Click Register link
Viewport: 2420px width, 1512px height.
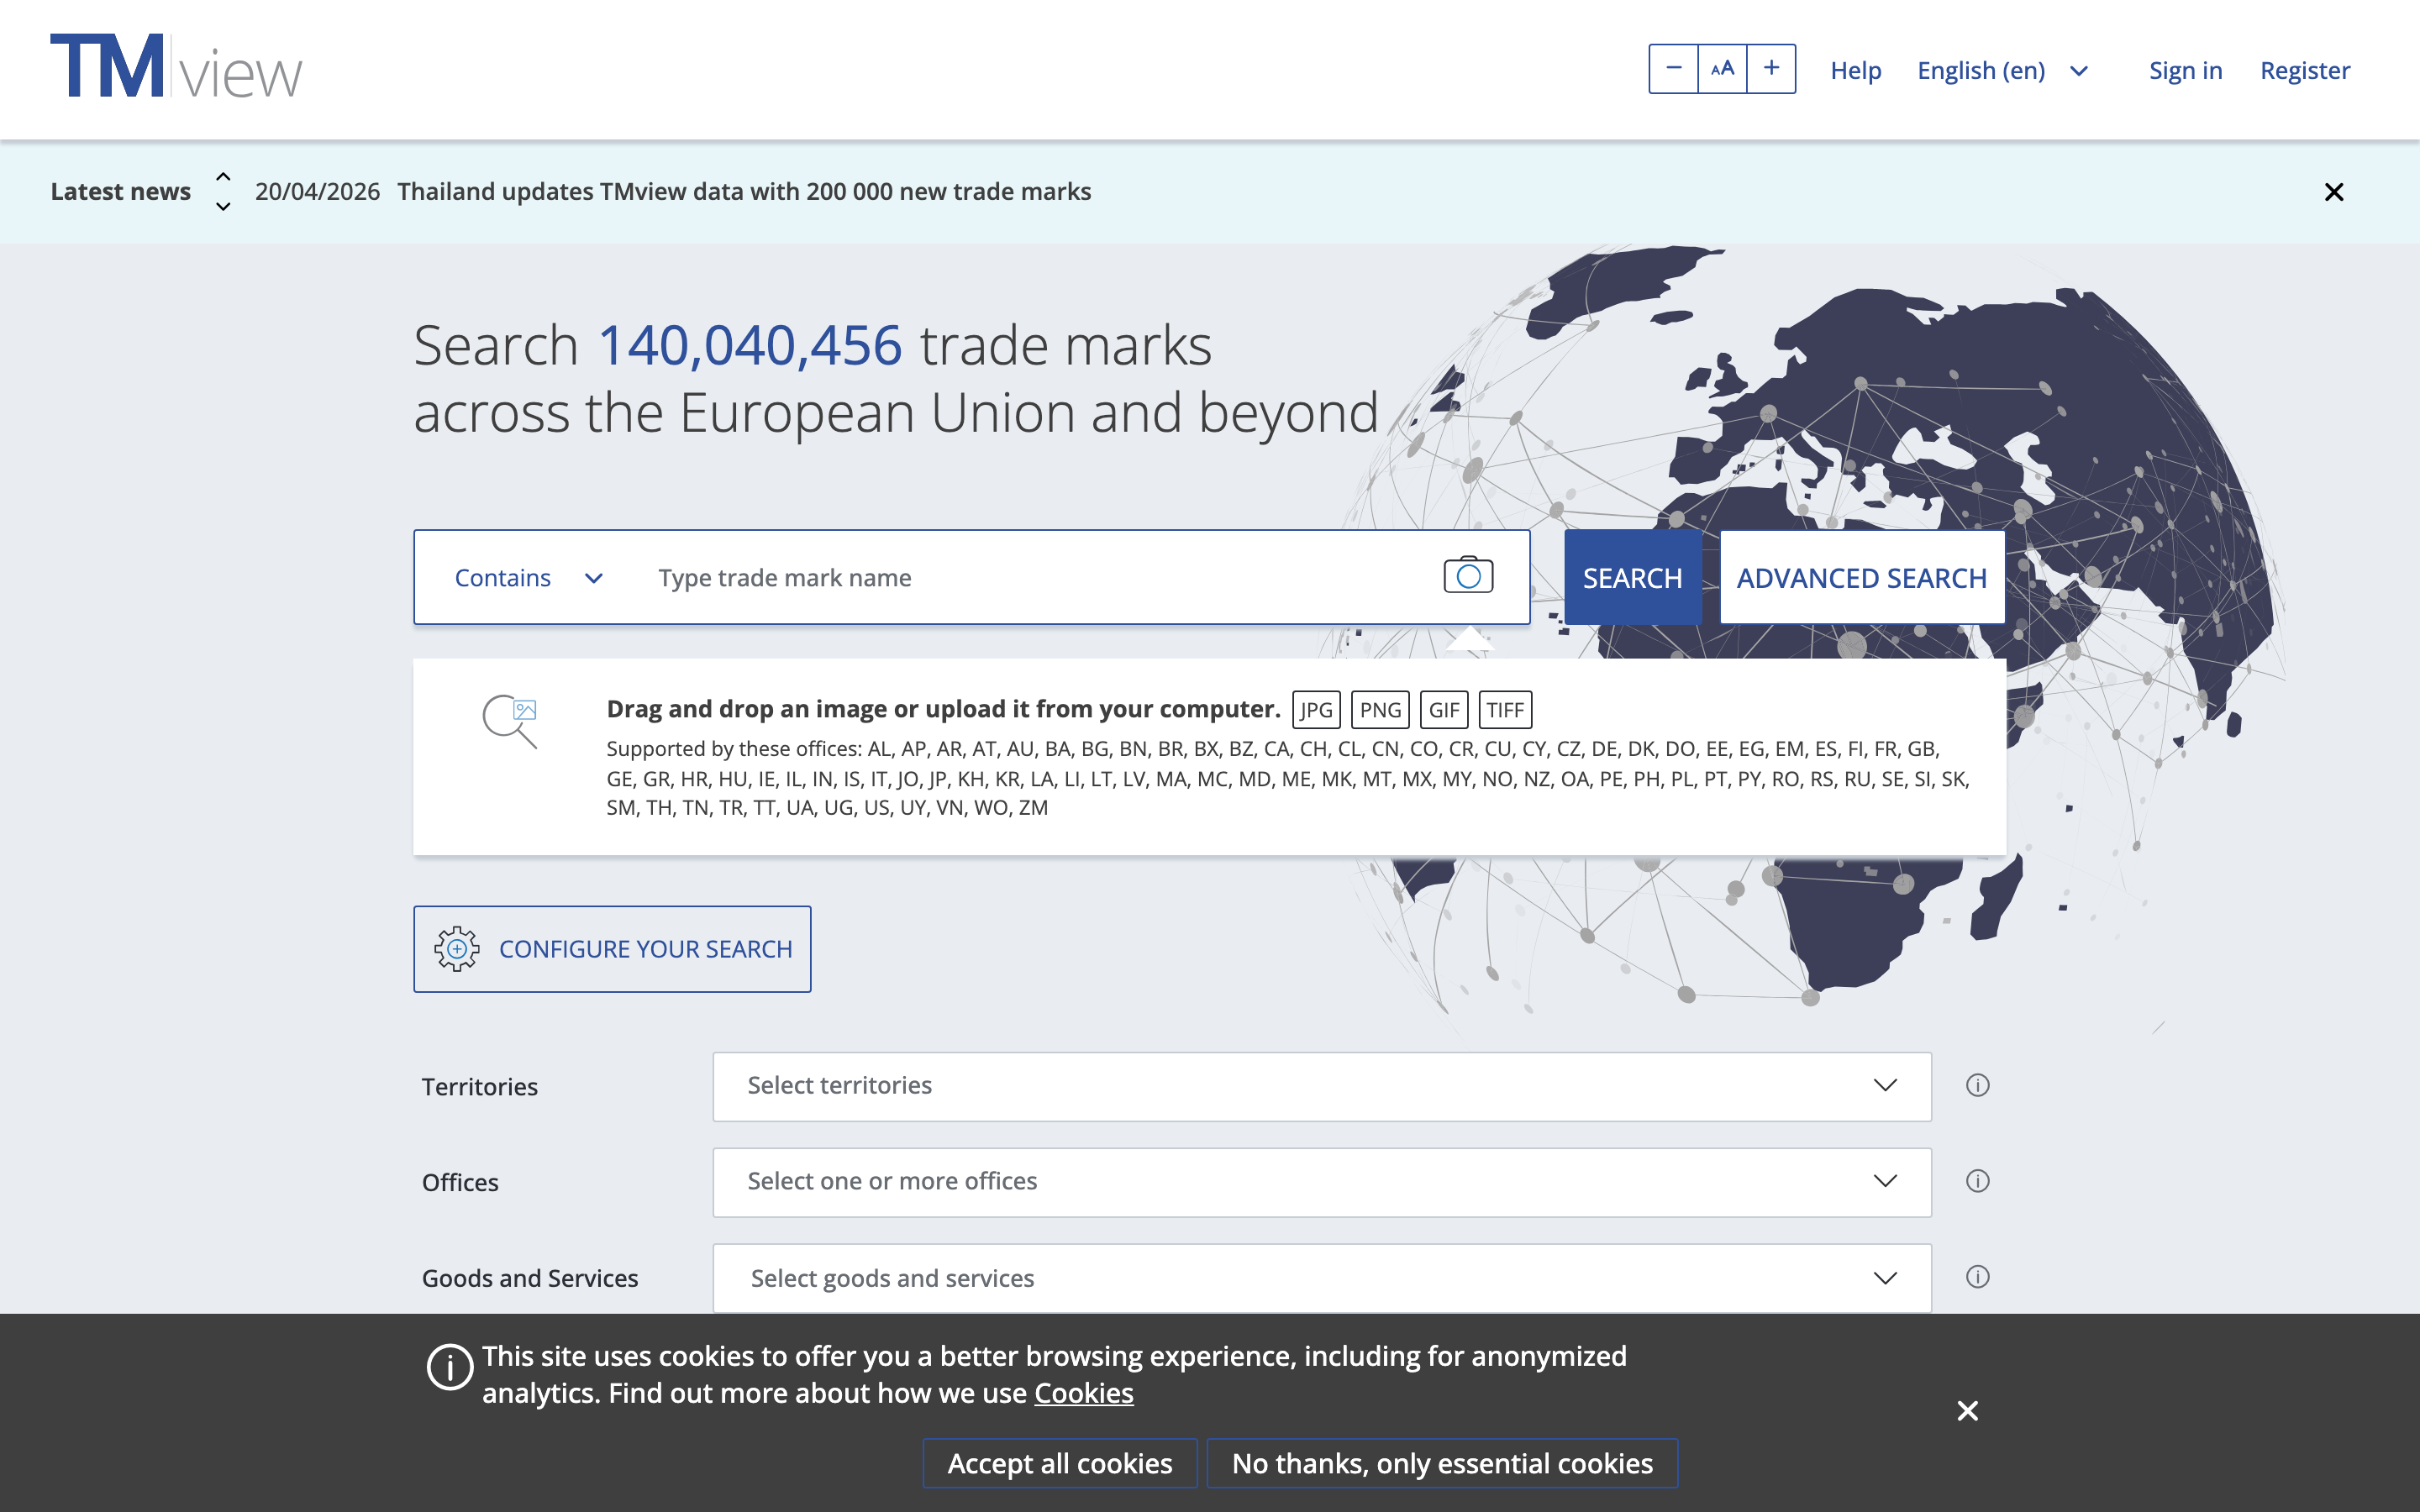tap(2305, 70)
